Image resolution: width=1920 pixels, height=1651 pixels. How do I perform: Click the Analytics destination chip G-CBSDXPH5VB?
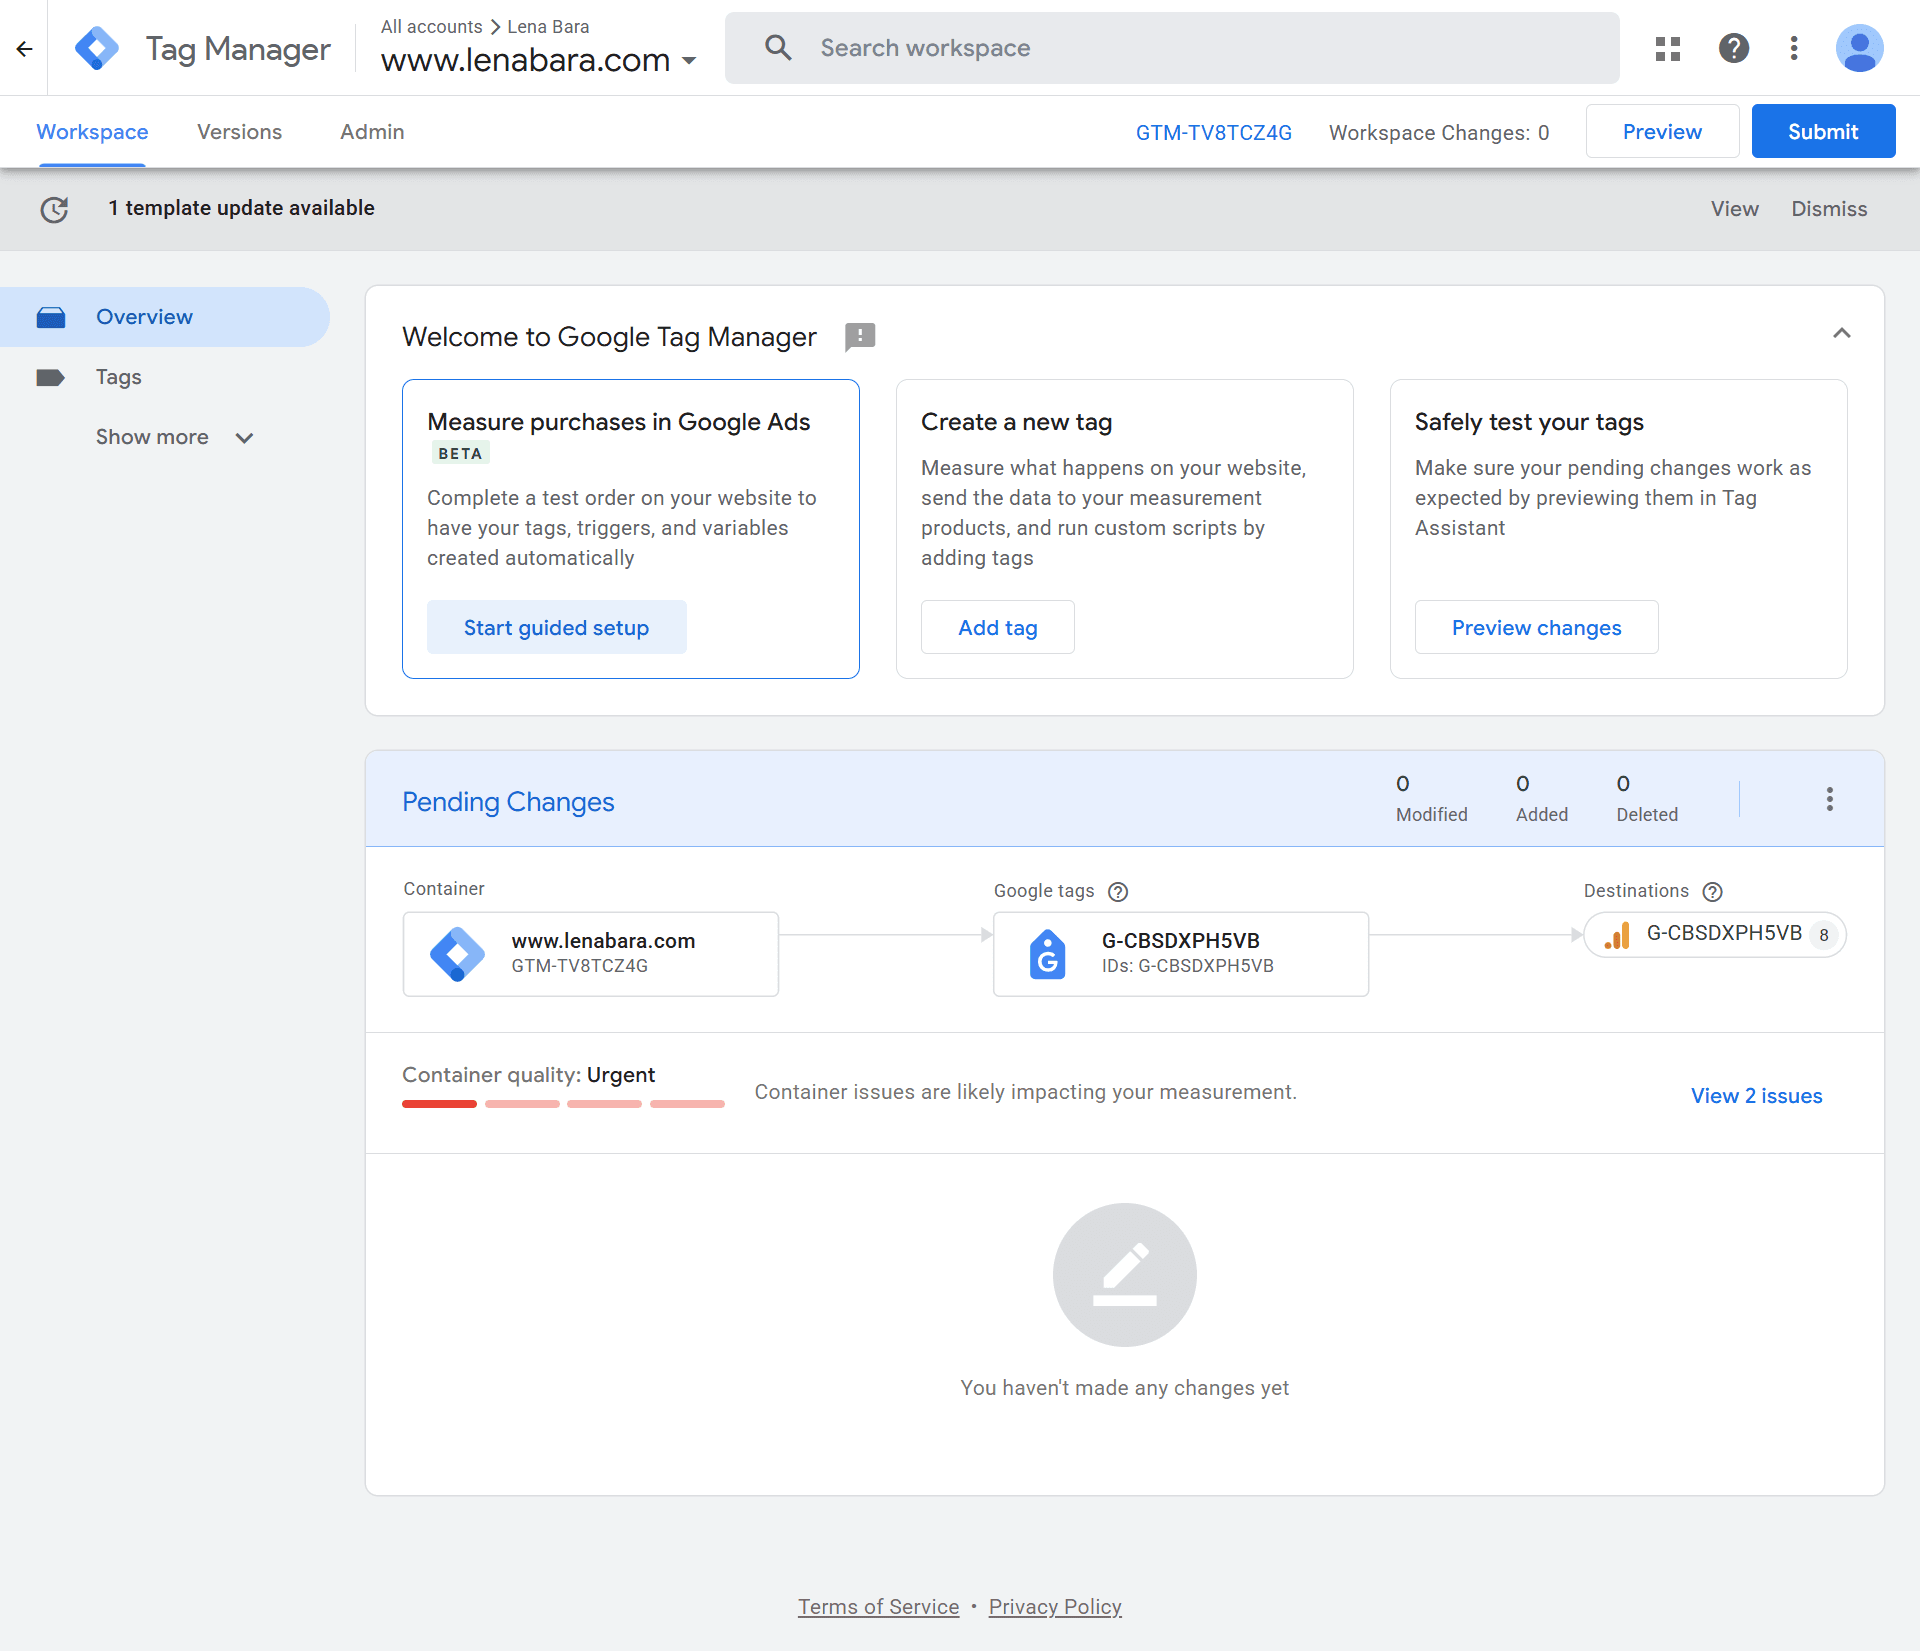1716,935
